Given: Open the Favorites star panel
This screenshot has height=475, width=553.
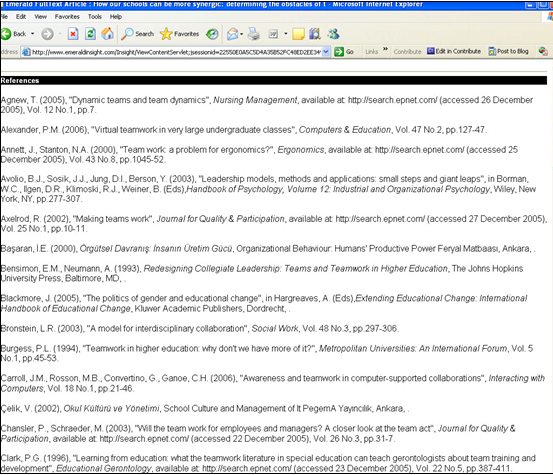Looking at the screenshot, I should (180, 34).
